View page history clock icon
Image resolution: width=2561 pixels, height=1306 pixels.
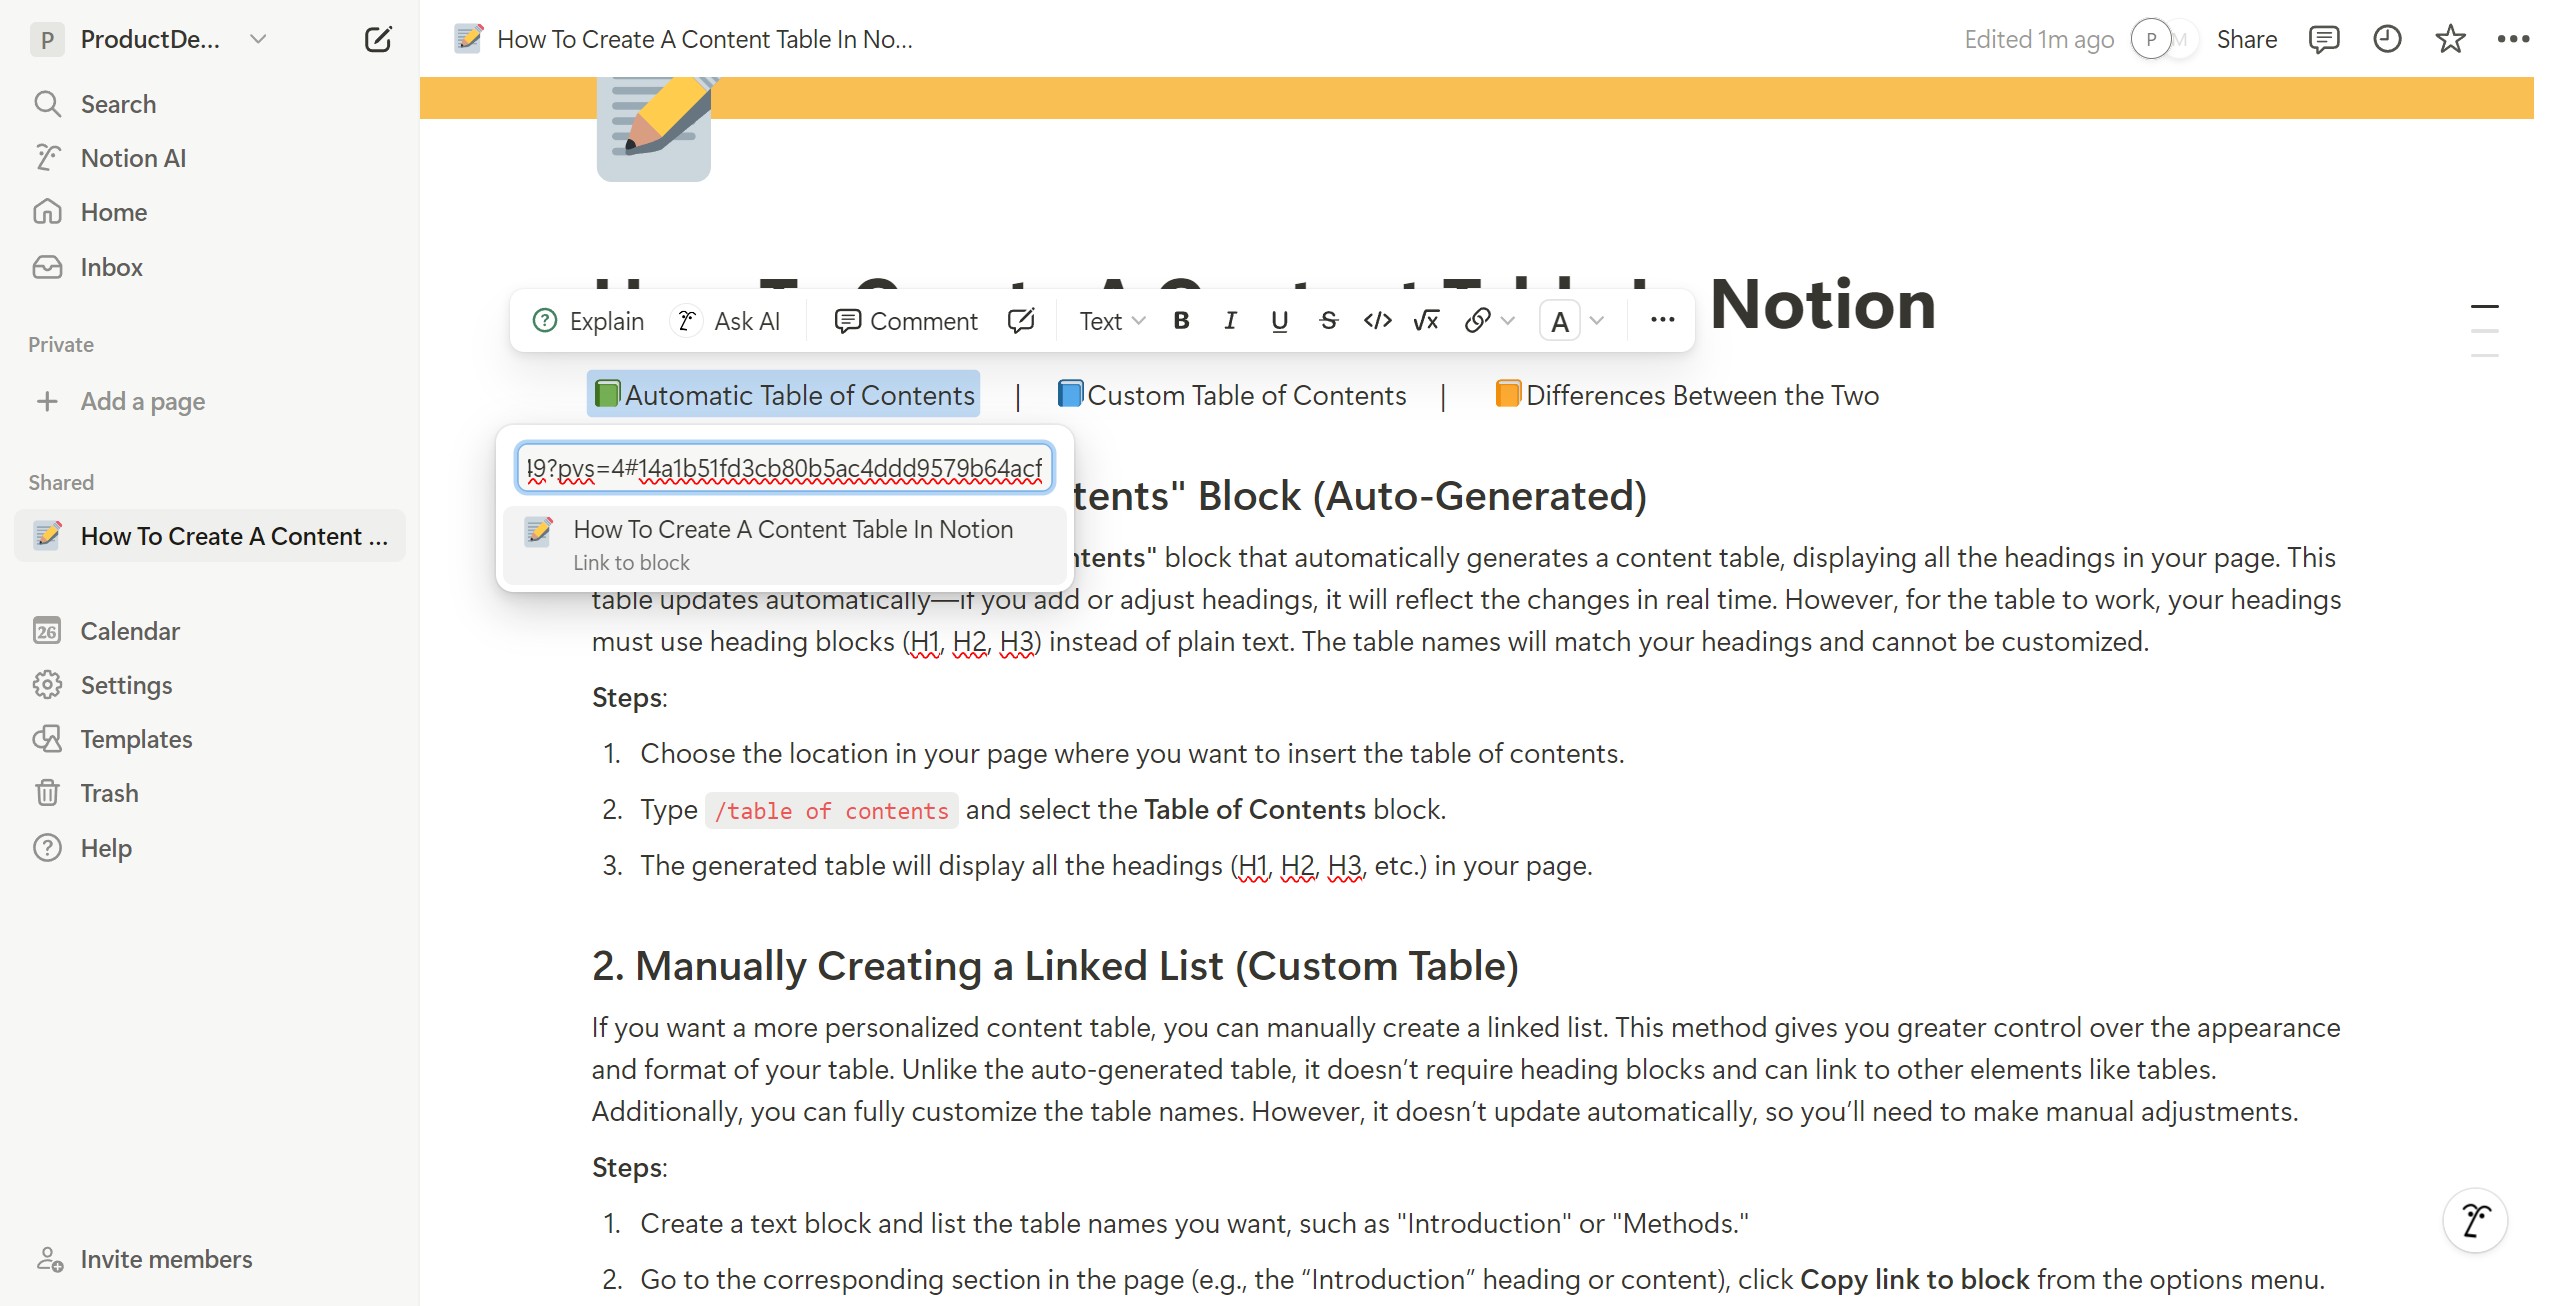pos(2387,40)
